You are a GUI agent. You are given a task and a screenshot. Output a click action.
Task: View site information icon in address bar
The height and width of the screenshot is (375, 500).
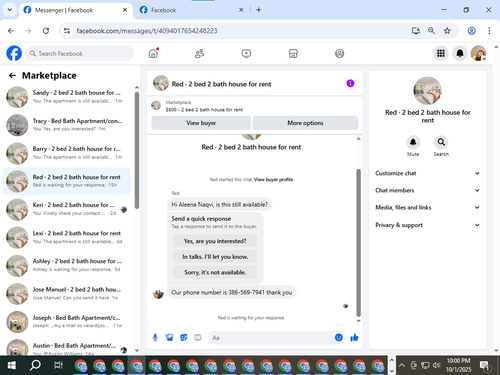(x=67, y=31)
